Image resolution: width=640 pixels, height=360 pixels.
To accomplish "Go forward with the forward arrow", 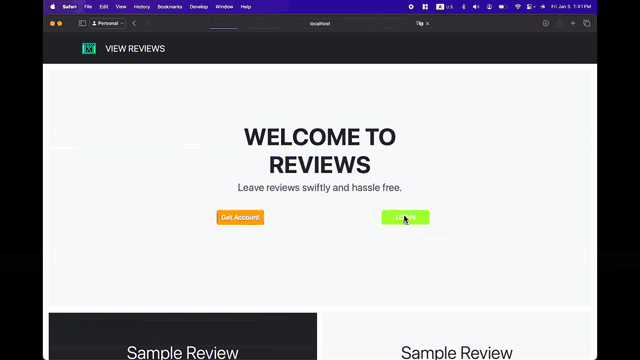I will pos(147,23).
